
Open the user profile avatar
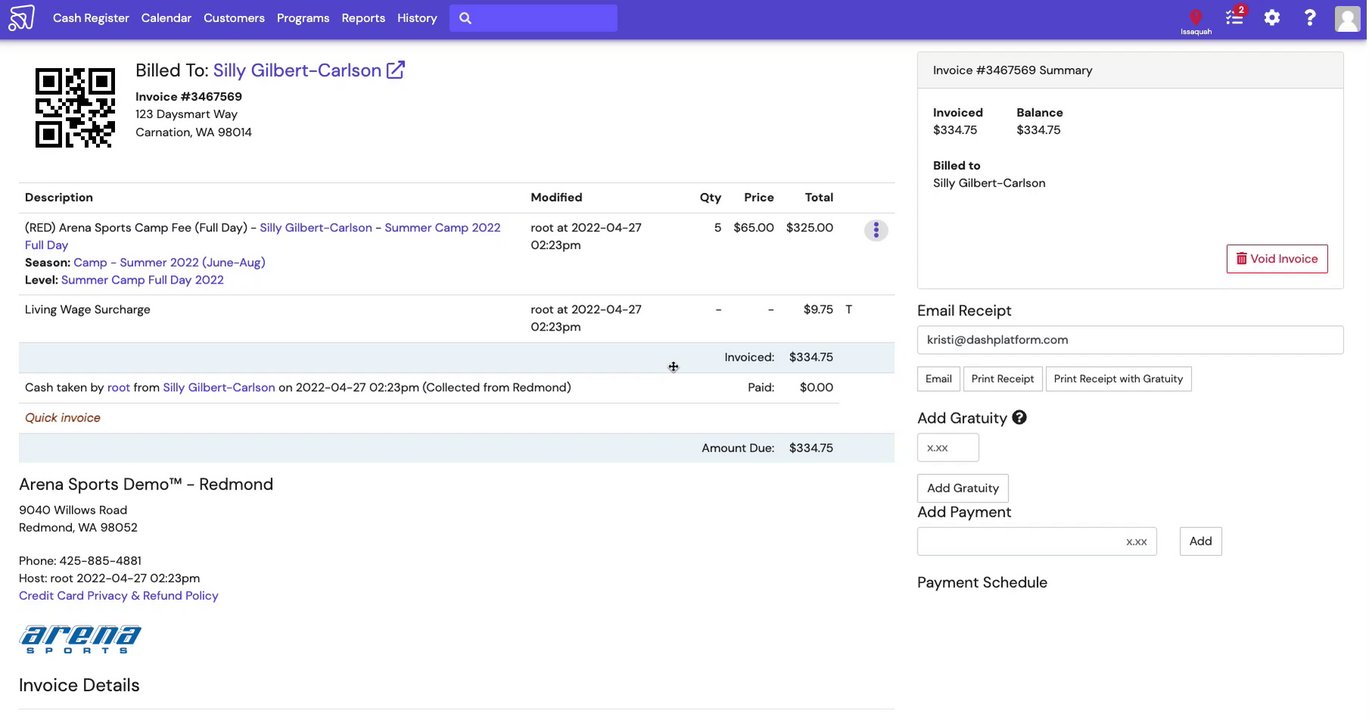click(1347, 18)
